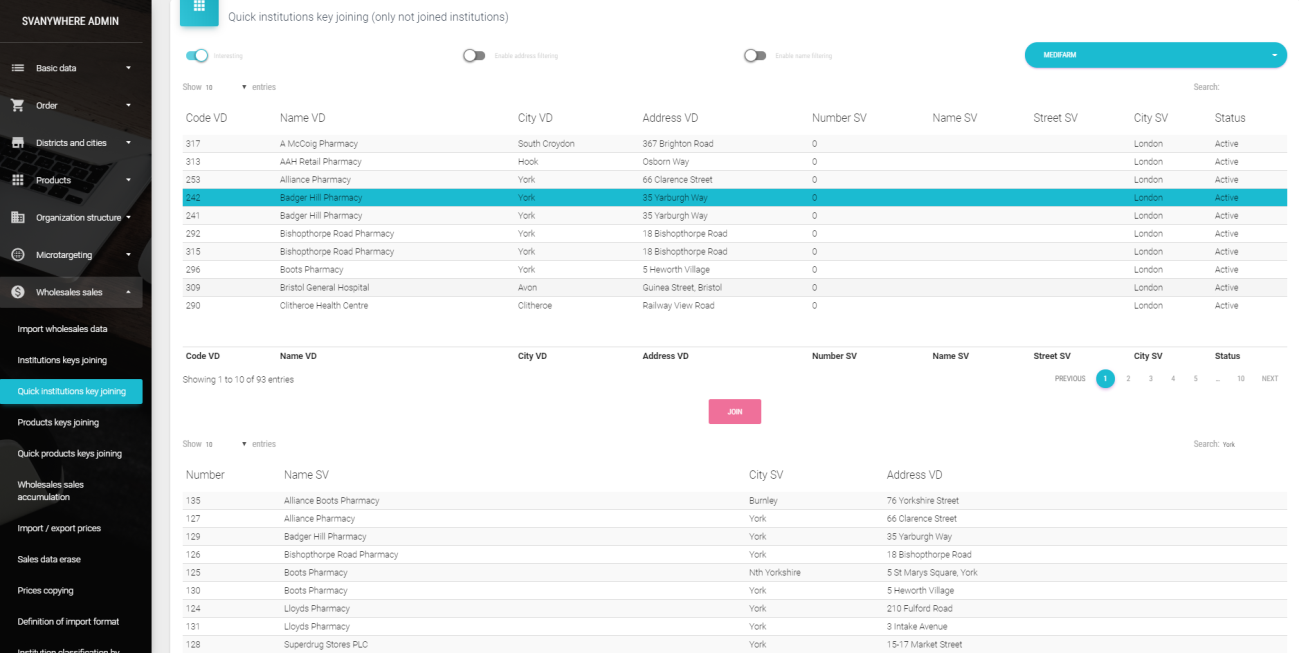Click the Organization structure building icon

tap(17, 217)
